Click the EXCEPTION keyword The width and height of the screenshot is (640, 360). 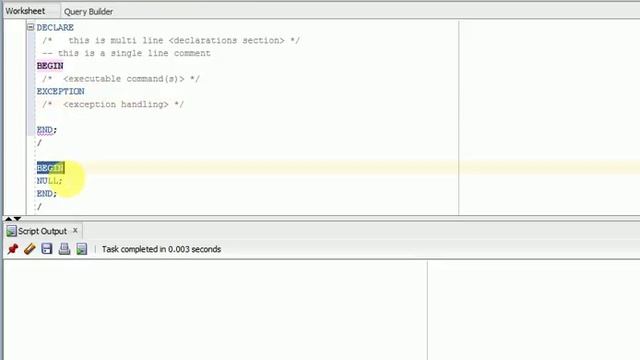60,91
